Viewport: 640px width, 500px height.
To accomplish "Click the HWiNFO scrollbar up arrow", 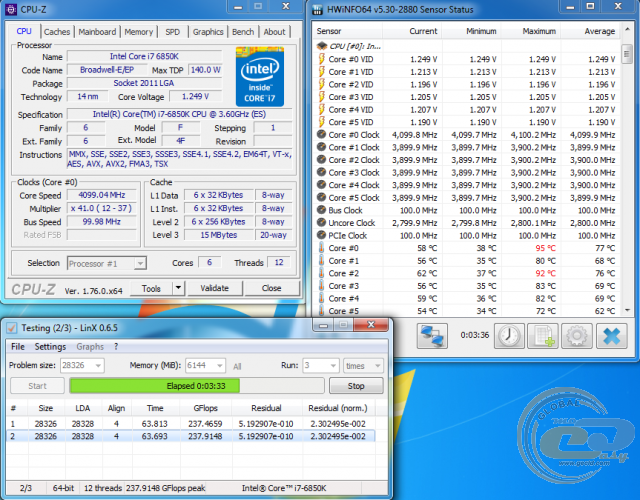I will [627, 30].
